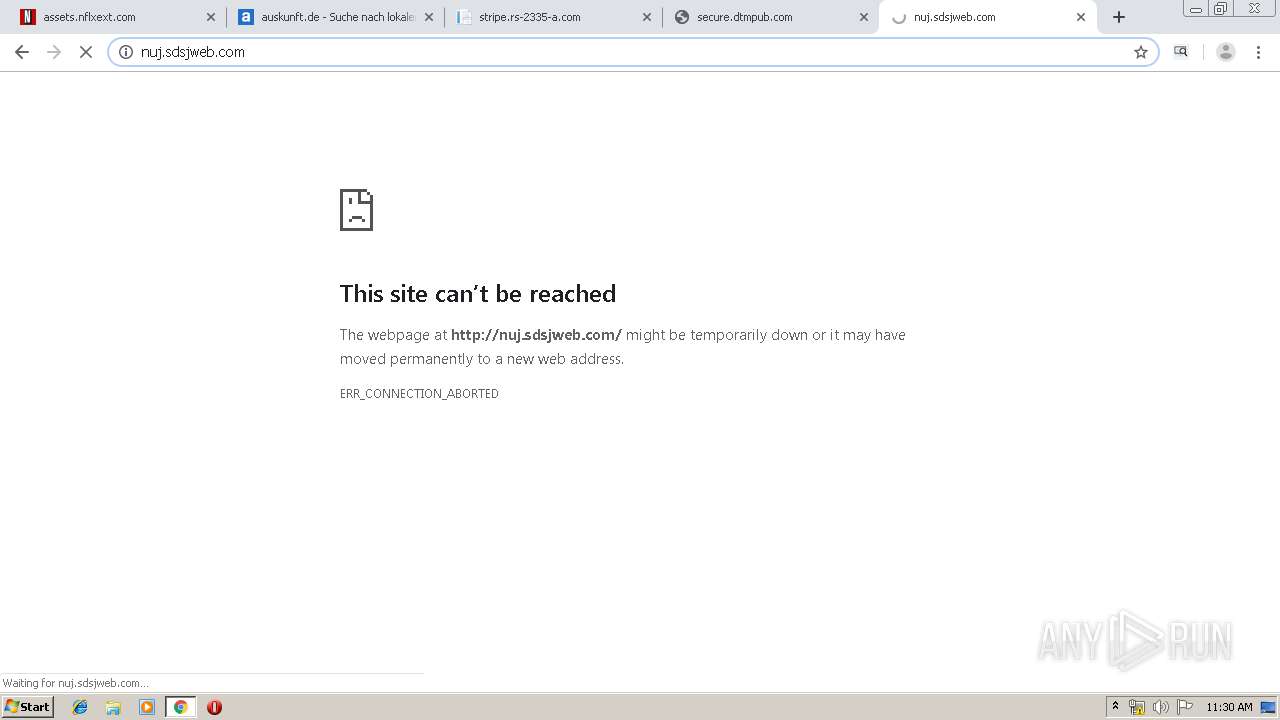This screenshot has height=720, width=1280.
Task: Close the assets.nflxext.com tab
Action: [211, 17]
